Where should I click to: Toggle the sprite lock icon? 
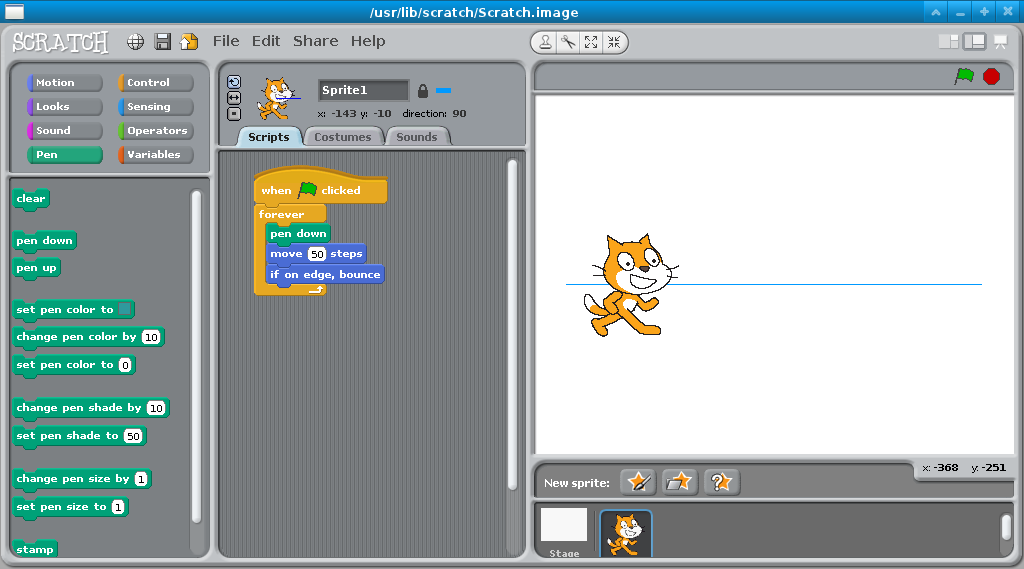click(x=422, y=90)
